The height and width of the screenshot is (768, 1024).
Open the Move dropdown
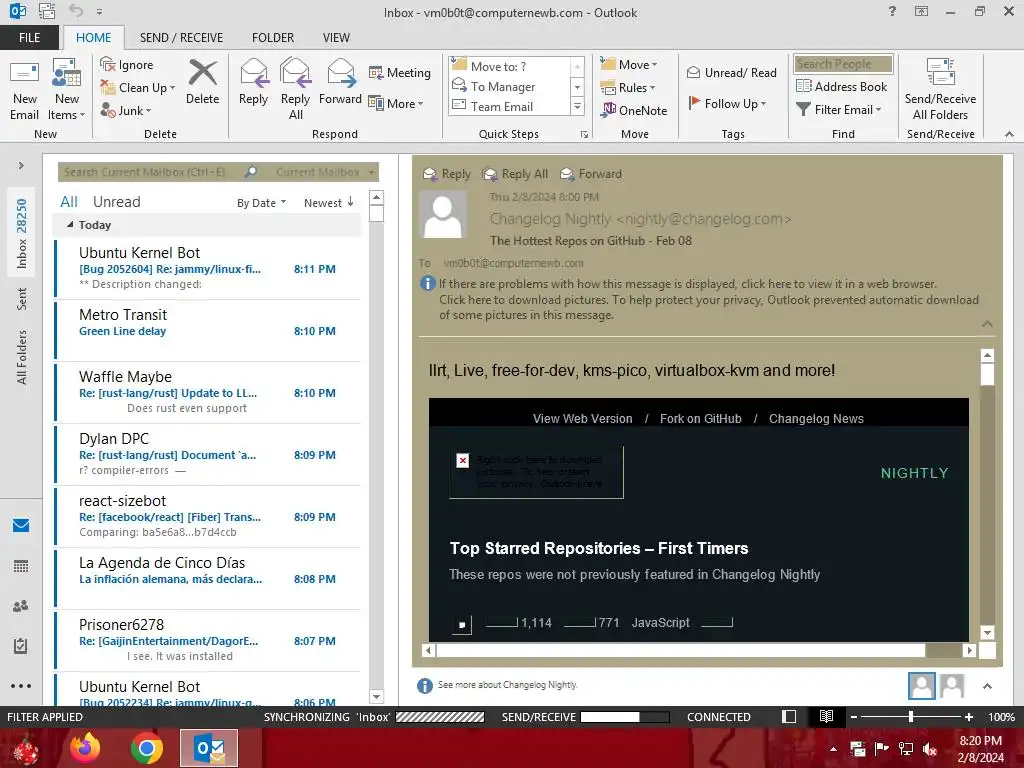point(629,64)
